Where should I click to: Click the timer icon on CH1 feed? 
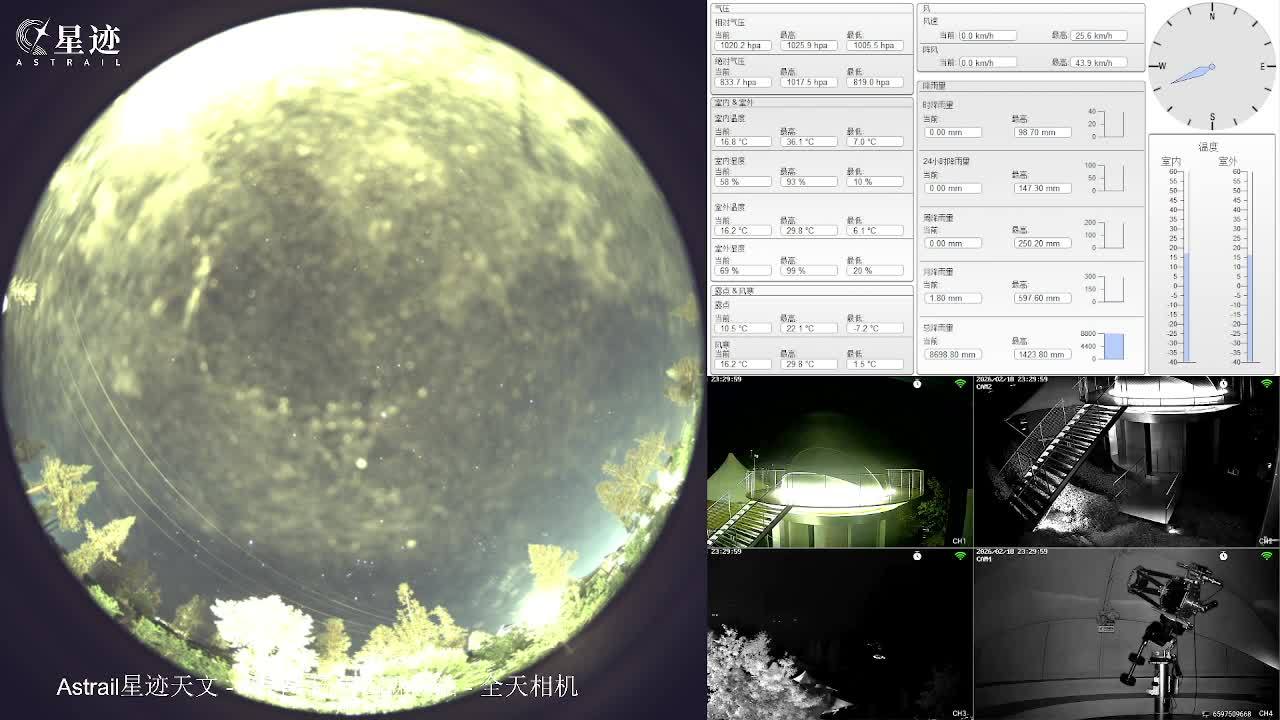click(917, 384)
